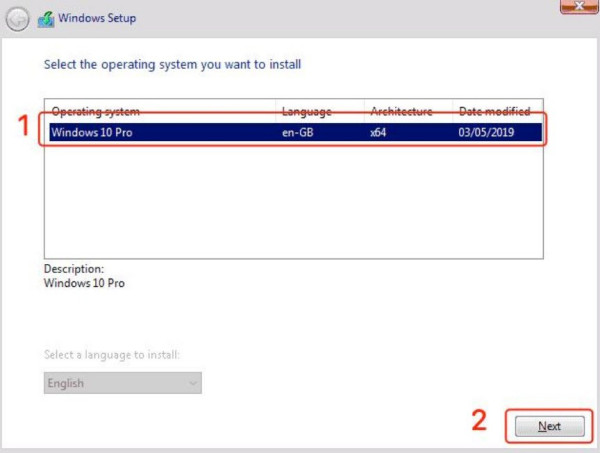
Task: Click the language dropdown chevron arrow
Action: tap(192, 383)
